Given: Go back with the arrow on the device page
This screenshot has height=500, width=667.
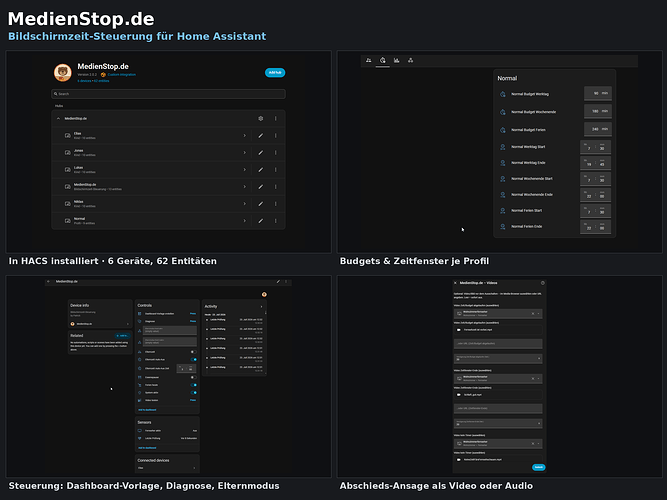Looking at the screenshot, I should click(x=48, y=281).
